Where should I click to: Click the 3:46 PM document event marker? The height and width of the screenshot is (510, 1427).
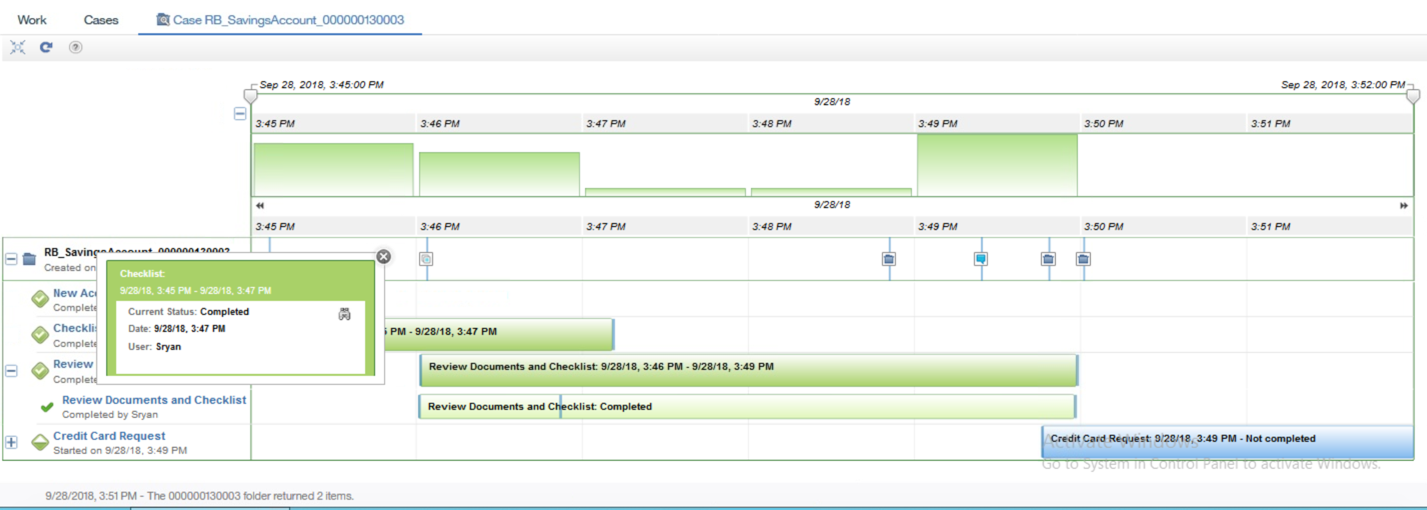pos(426,259)
